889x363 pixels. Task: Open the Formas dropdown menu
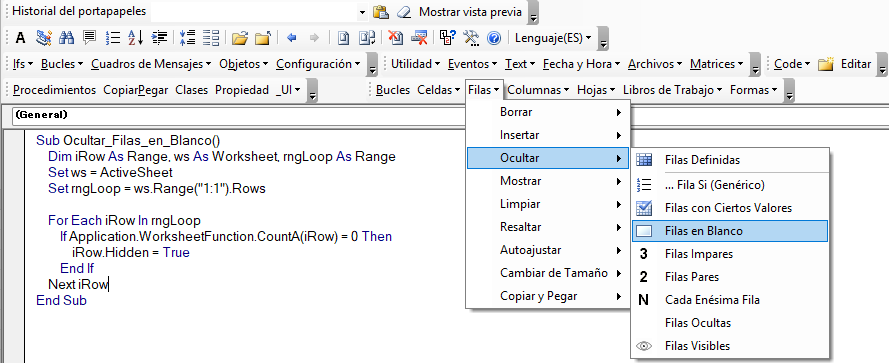[x=754, y=90]
